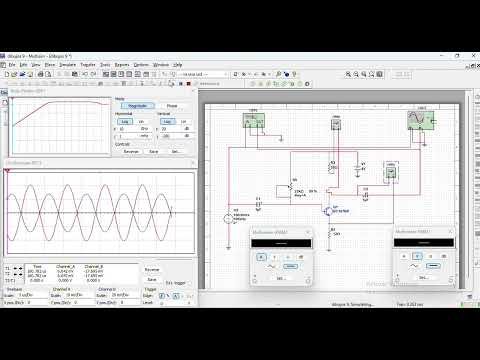
Task: Click the red stop simulation button
Action: (189, 84)
